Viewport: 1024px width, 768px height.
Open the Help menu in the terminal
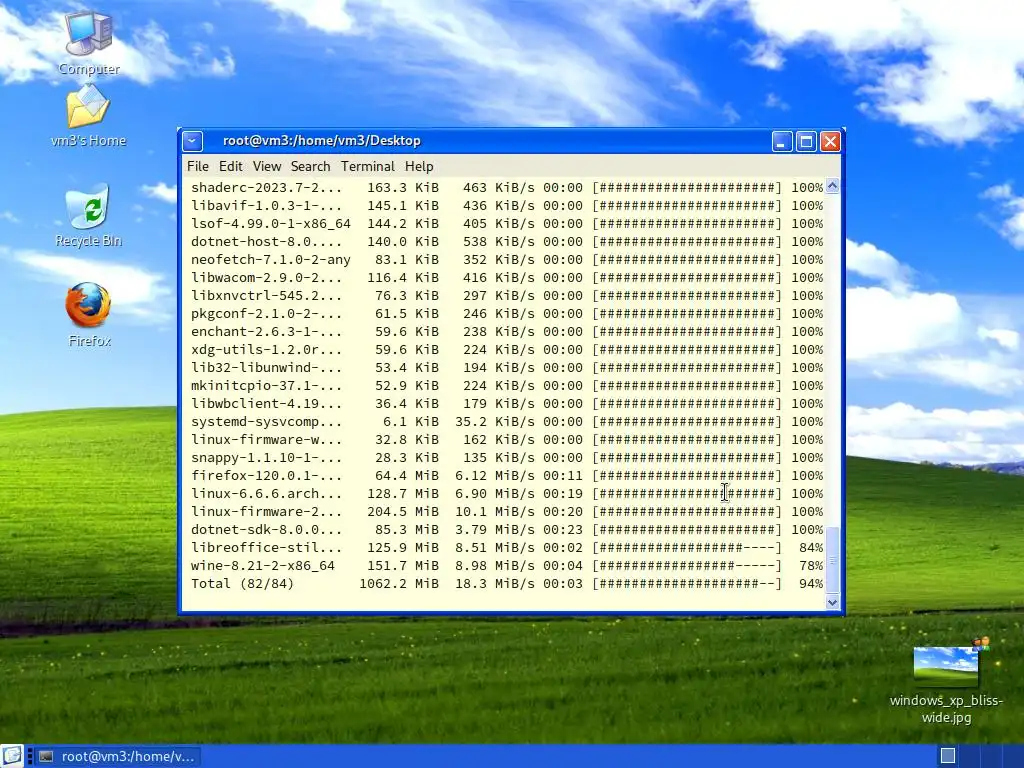pyautogui.click(x=419, y=167)
